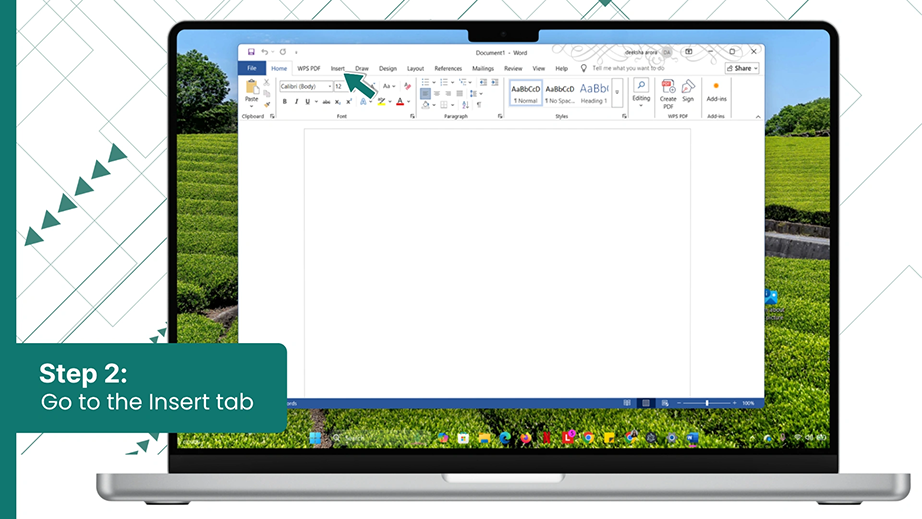Screen dimensions: 922x519
Task: Click the Share button
Action: [742, 68]
